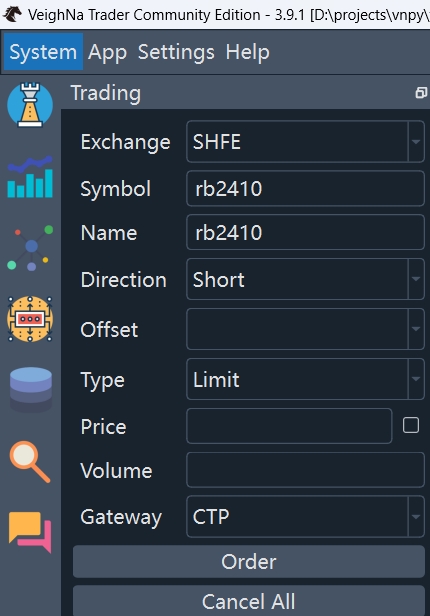Expand the empty Offset dropdown
The image size is (430, 616).
[x=305, y=329]
